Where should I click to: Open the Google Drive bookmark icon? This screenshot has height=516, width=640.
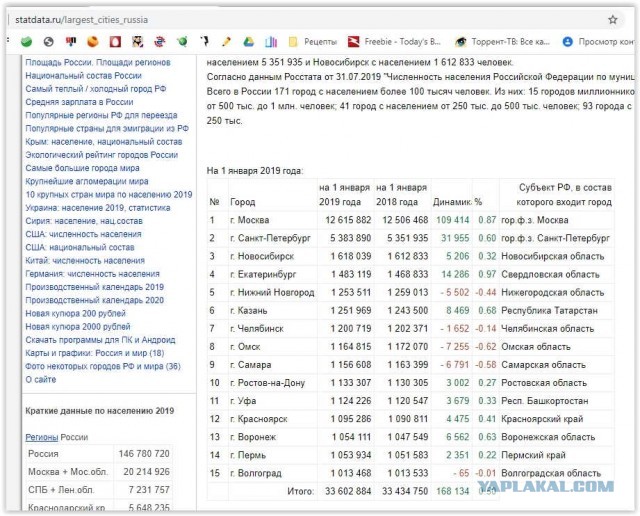(x=249, y=42)
